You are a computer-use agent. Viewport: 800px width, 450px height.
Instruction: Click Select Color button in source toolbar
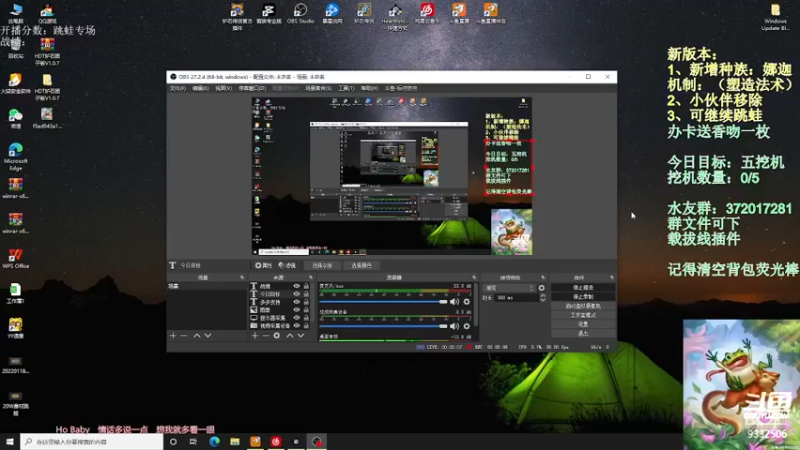click(361, 265)
